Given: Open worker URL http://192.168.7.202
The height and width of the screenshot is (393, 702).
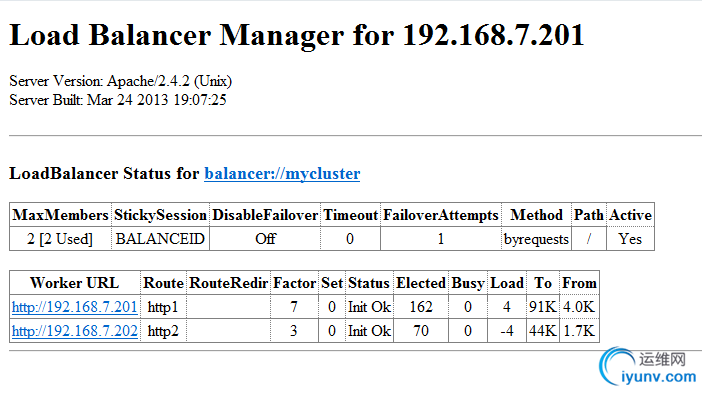Looking at the screenshot, I should point(74,331).
